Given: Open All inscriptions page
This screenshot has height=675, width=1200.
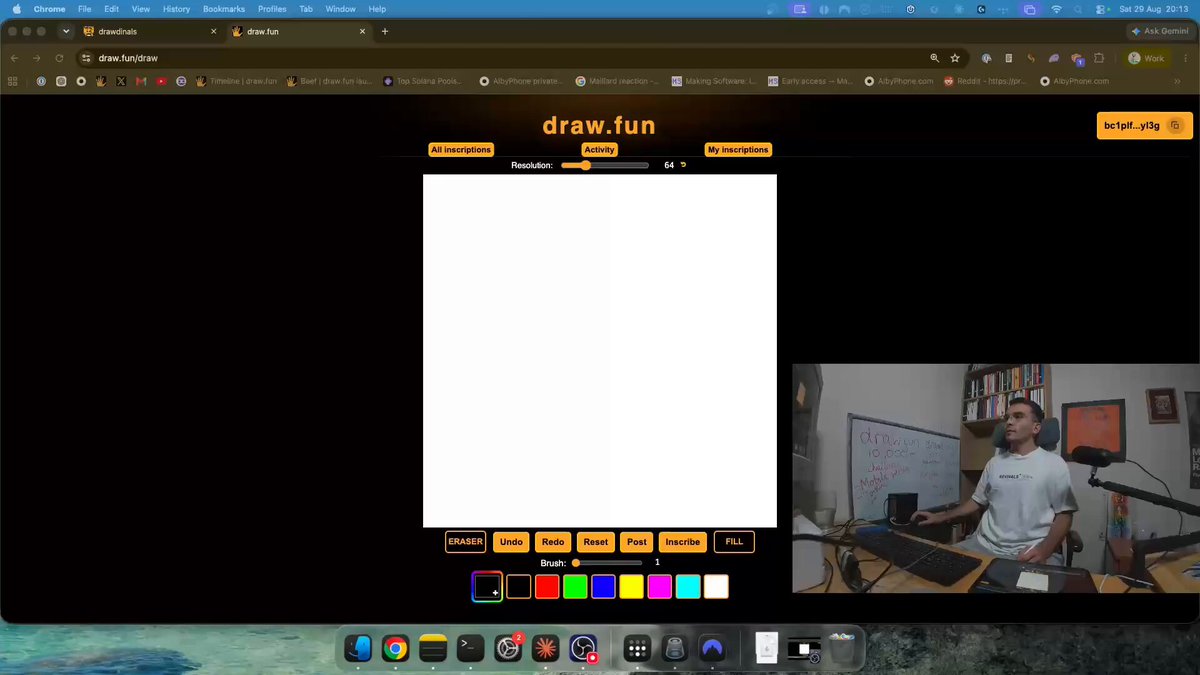Looking at the screenshot, I should [461, 150].
